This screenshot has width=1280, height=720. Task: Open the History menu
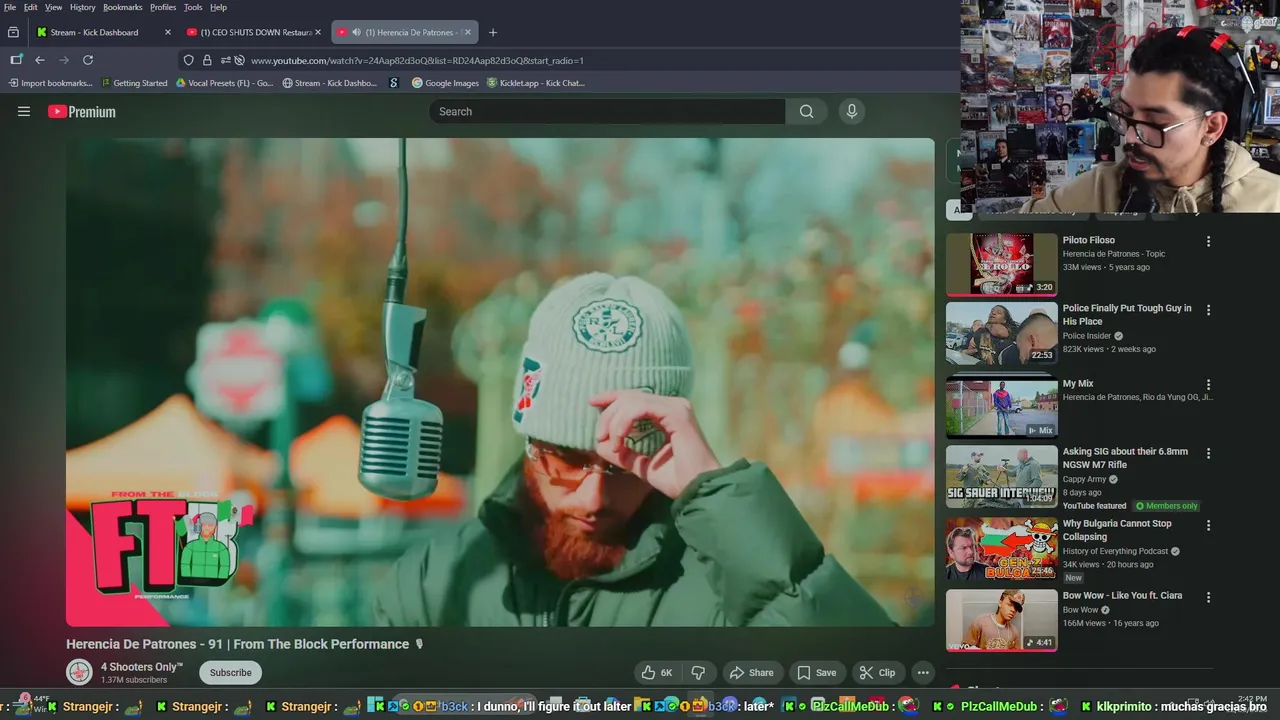point(83,7)
